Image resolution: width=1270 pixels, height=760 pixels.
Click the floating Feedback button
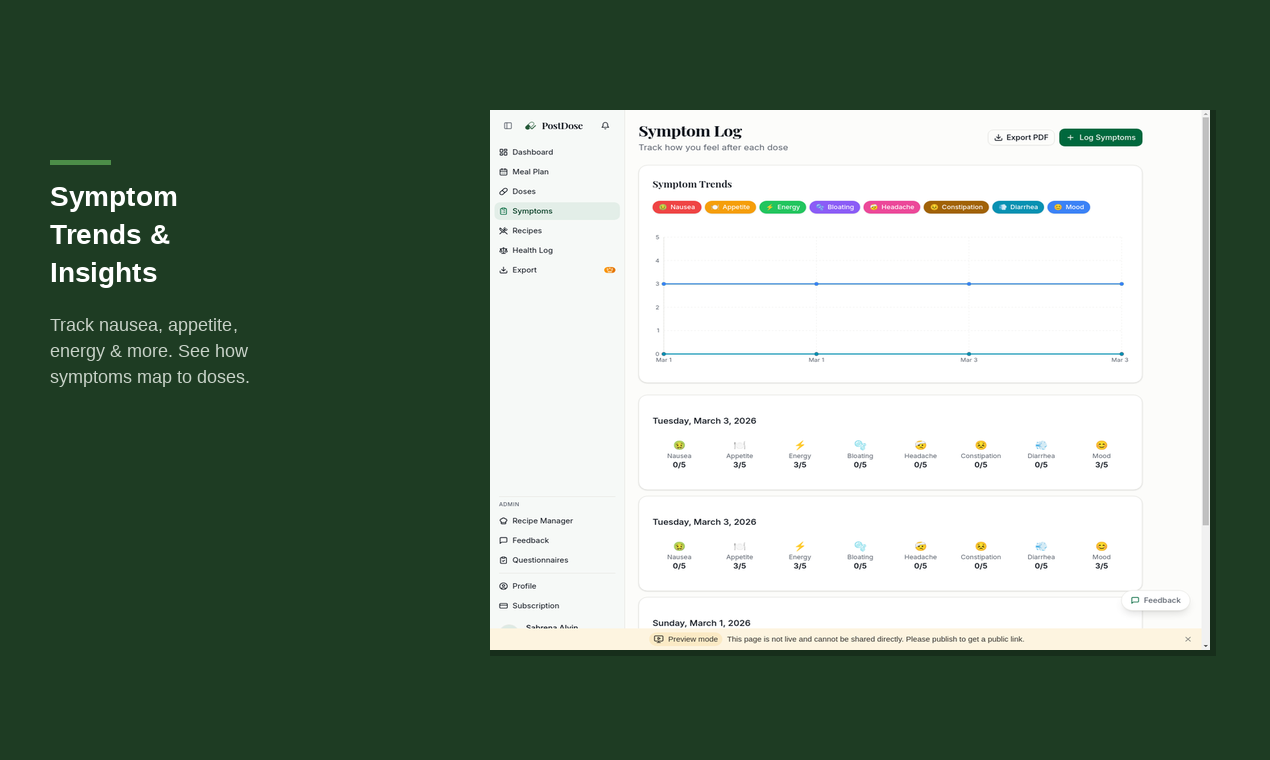[x=1156, y=600]
